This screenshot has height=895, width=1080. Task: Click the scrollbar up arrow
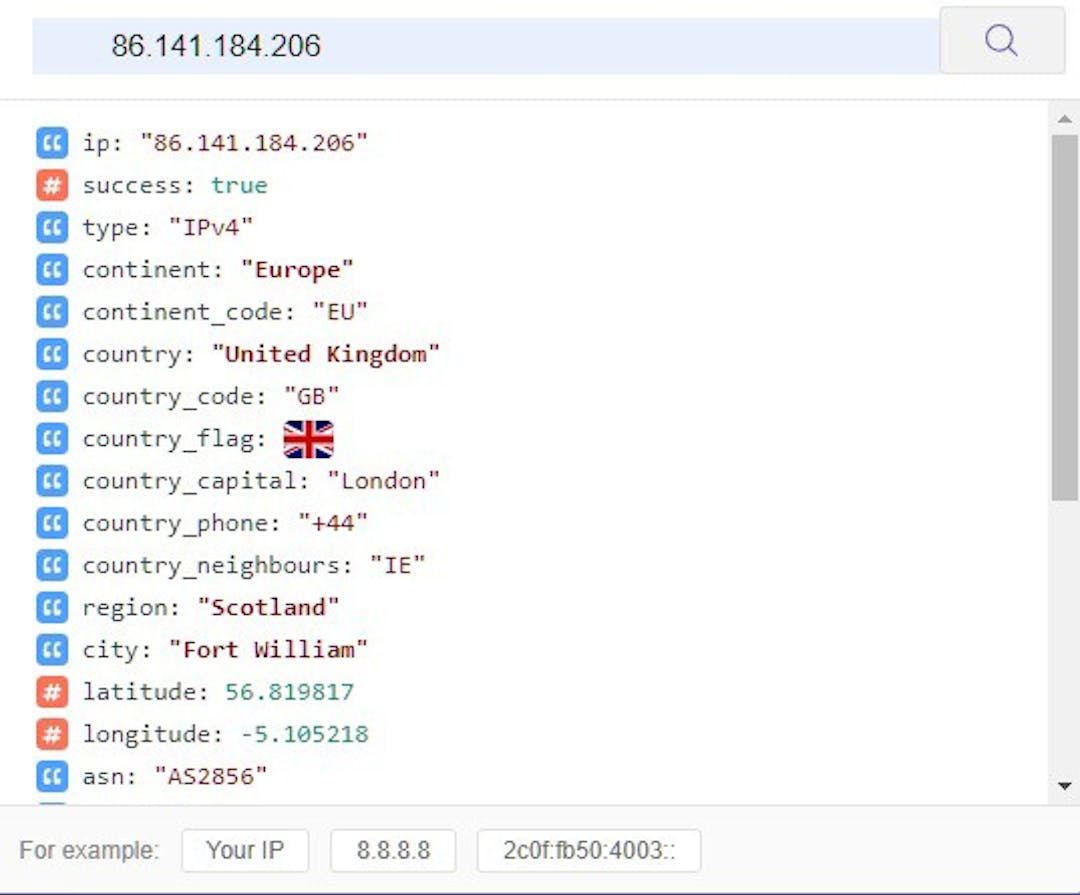point(1065,119)
